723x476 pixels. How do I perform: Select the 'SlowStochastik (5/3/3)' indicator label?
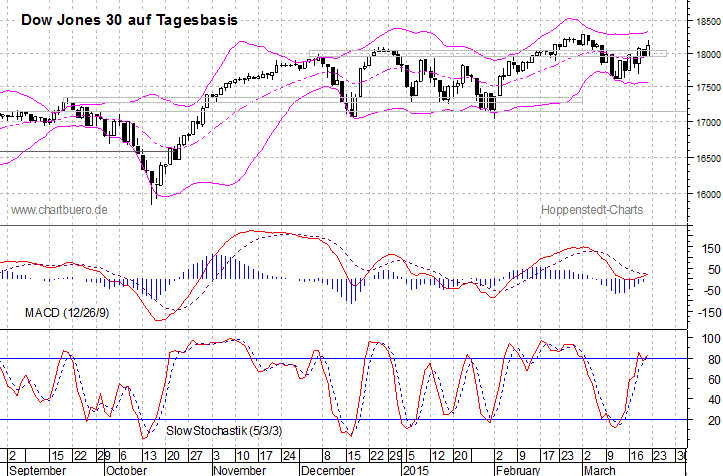(224, 431)
